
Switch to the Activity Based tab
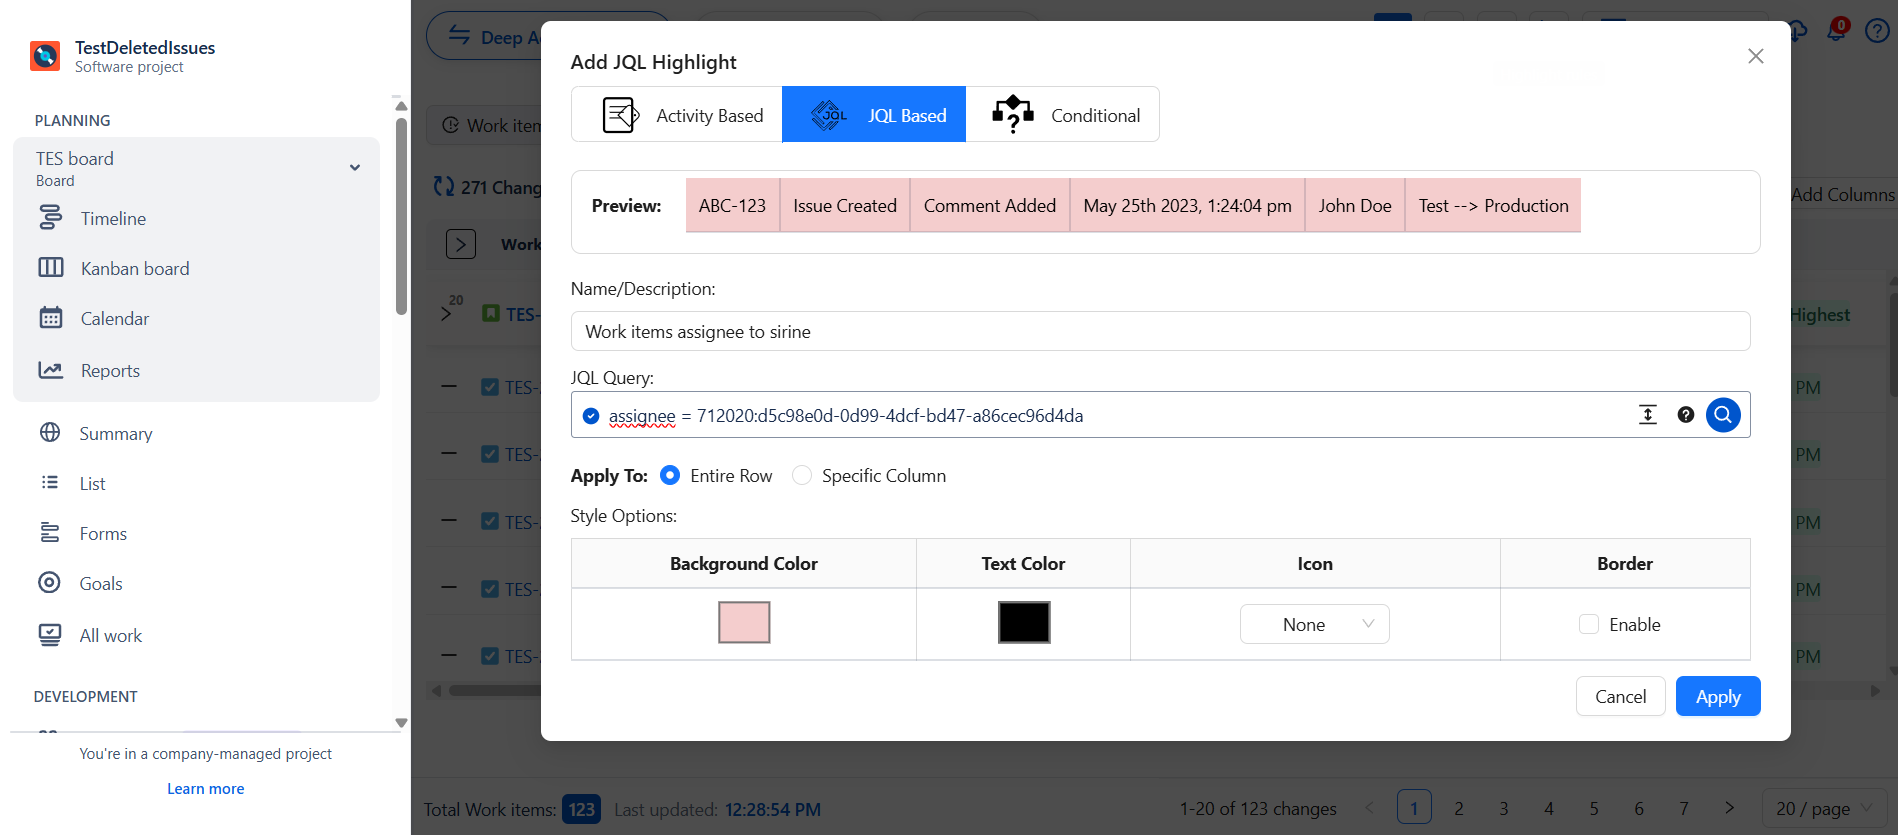click(x=677, y=115)
